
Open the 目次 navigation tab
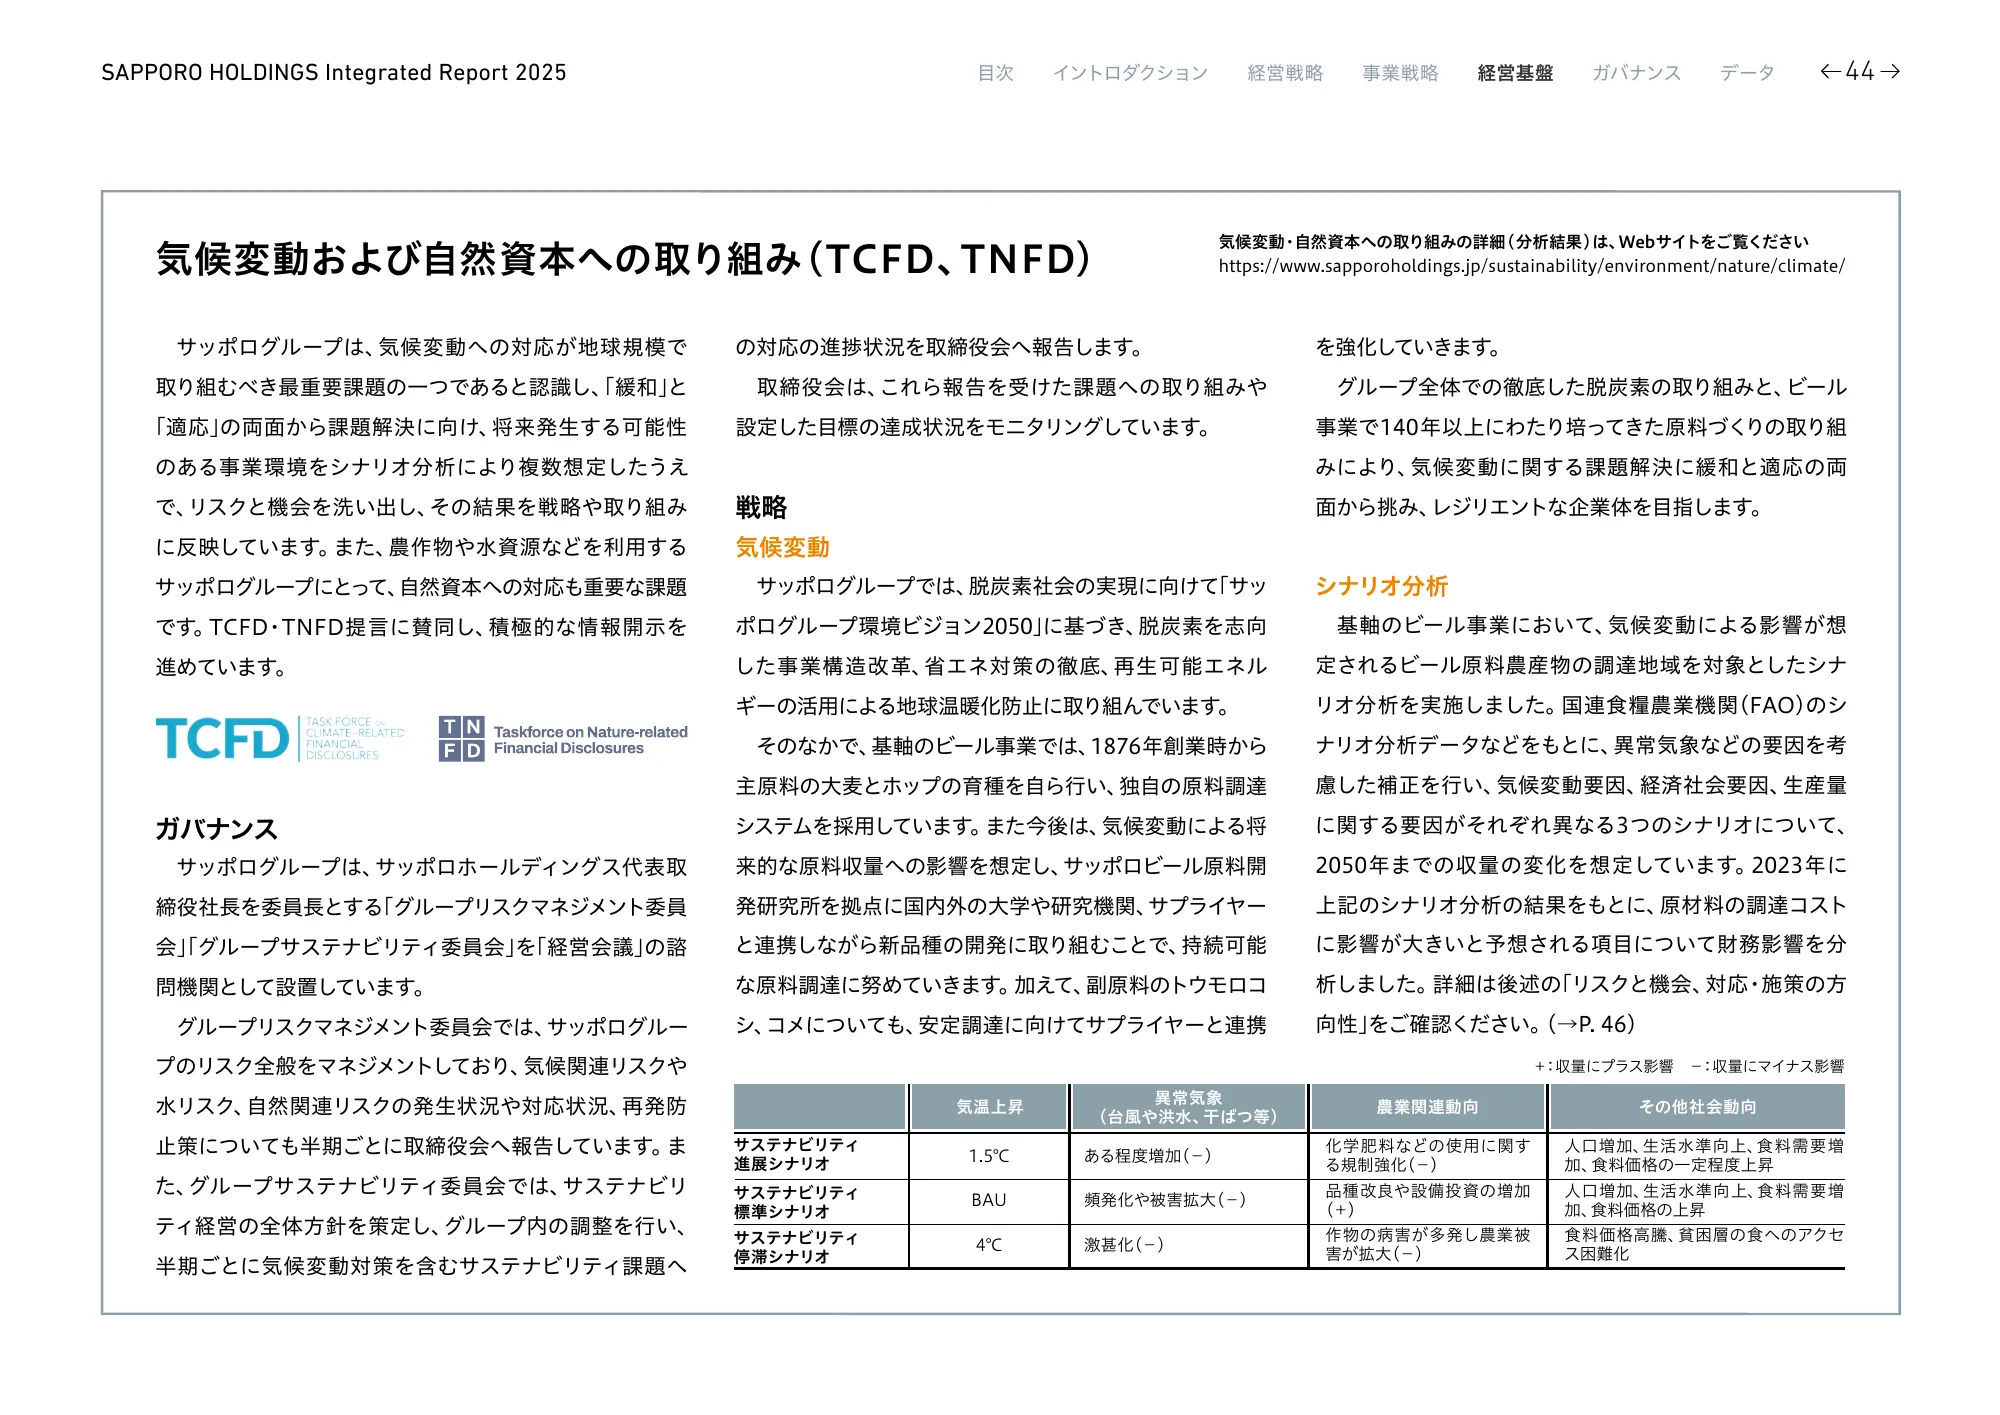[x=995, y=73]
